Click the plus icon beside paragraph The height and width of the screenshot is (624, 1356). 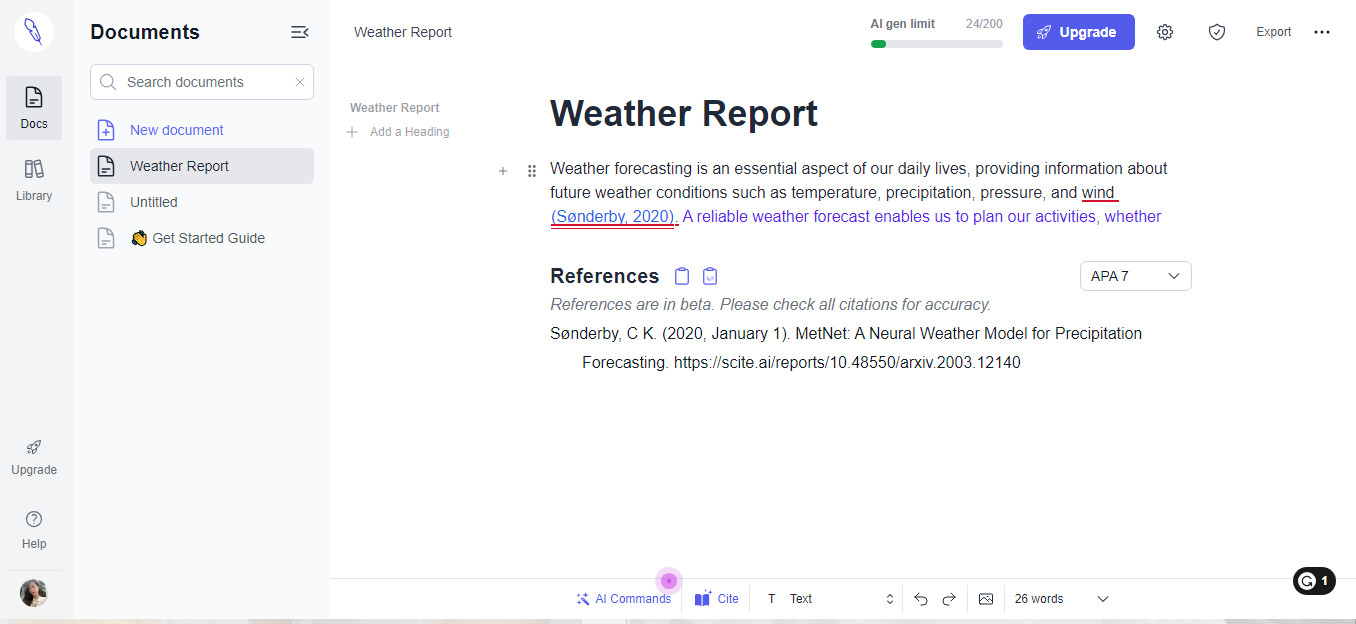(503, 171)
